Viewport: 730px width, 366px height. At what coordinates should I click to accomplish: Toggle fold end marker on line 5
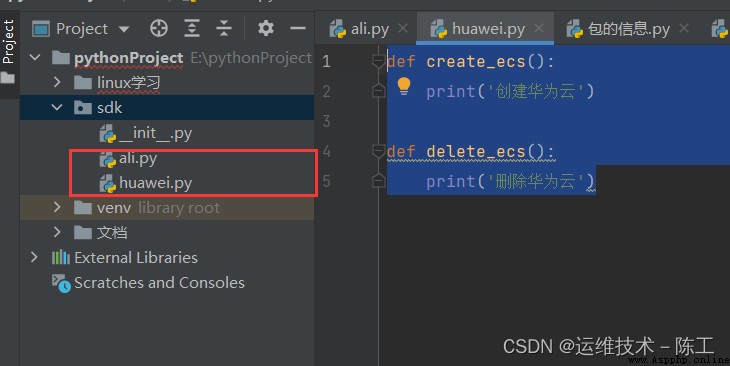coord(379,181)
